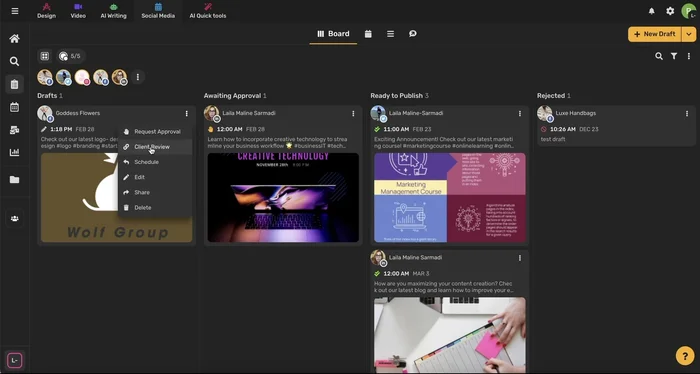The height and width of the screenshot is (374, 700).
Task: Expand the New Draft dropdown arrow
Action: tap(689, 34)
